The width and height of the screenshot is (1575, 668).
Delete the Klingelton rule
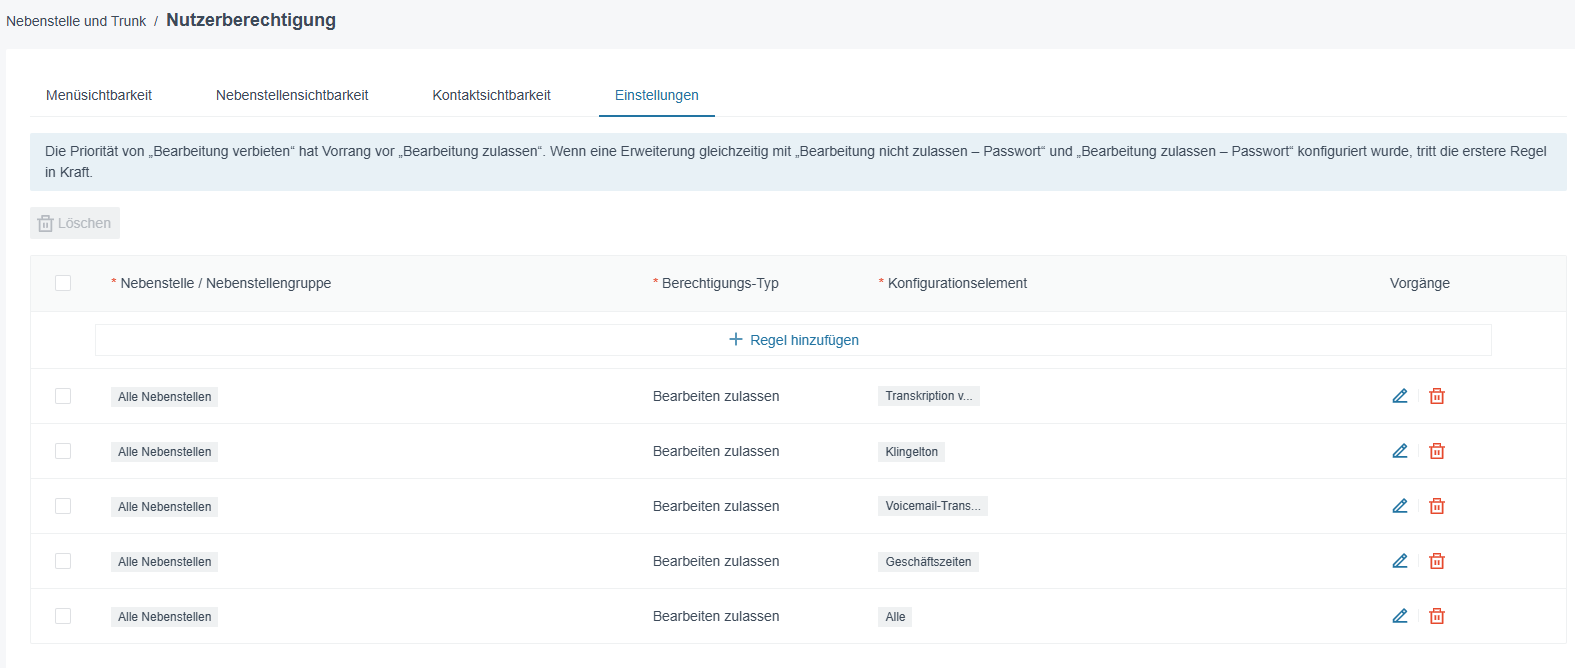(x=1437, y=451)
